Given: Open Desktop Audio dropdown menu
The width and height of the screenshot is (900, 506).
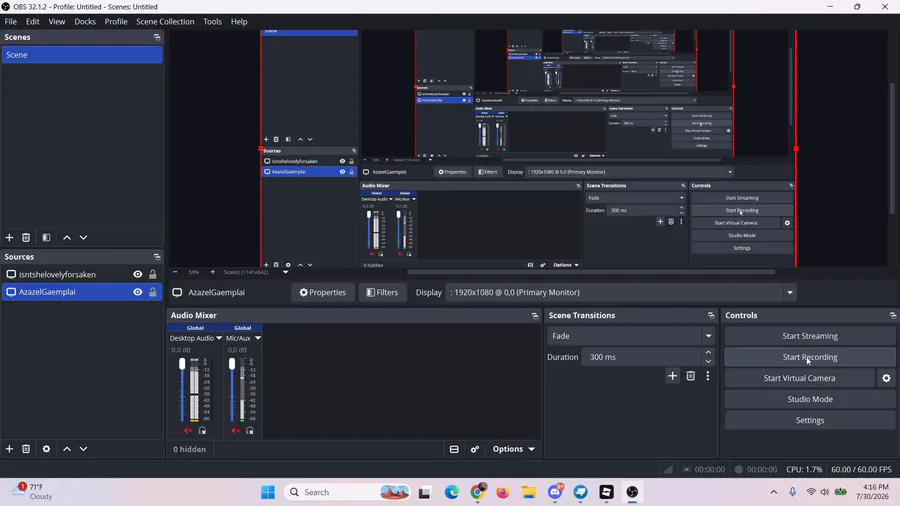Looking at the screenshot, I should pyautogui.click(x=219, y=338).
